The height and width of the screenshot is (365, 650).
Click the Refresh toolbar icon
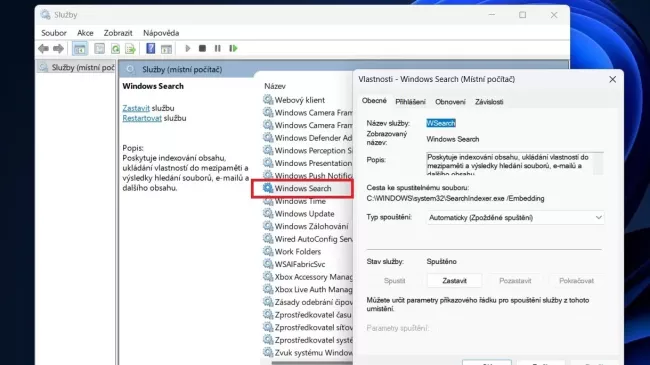click(x=115, y=49)
